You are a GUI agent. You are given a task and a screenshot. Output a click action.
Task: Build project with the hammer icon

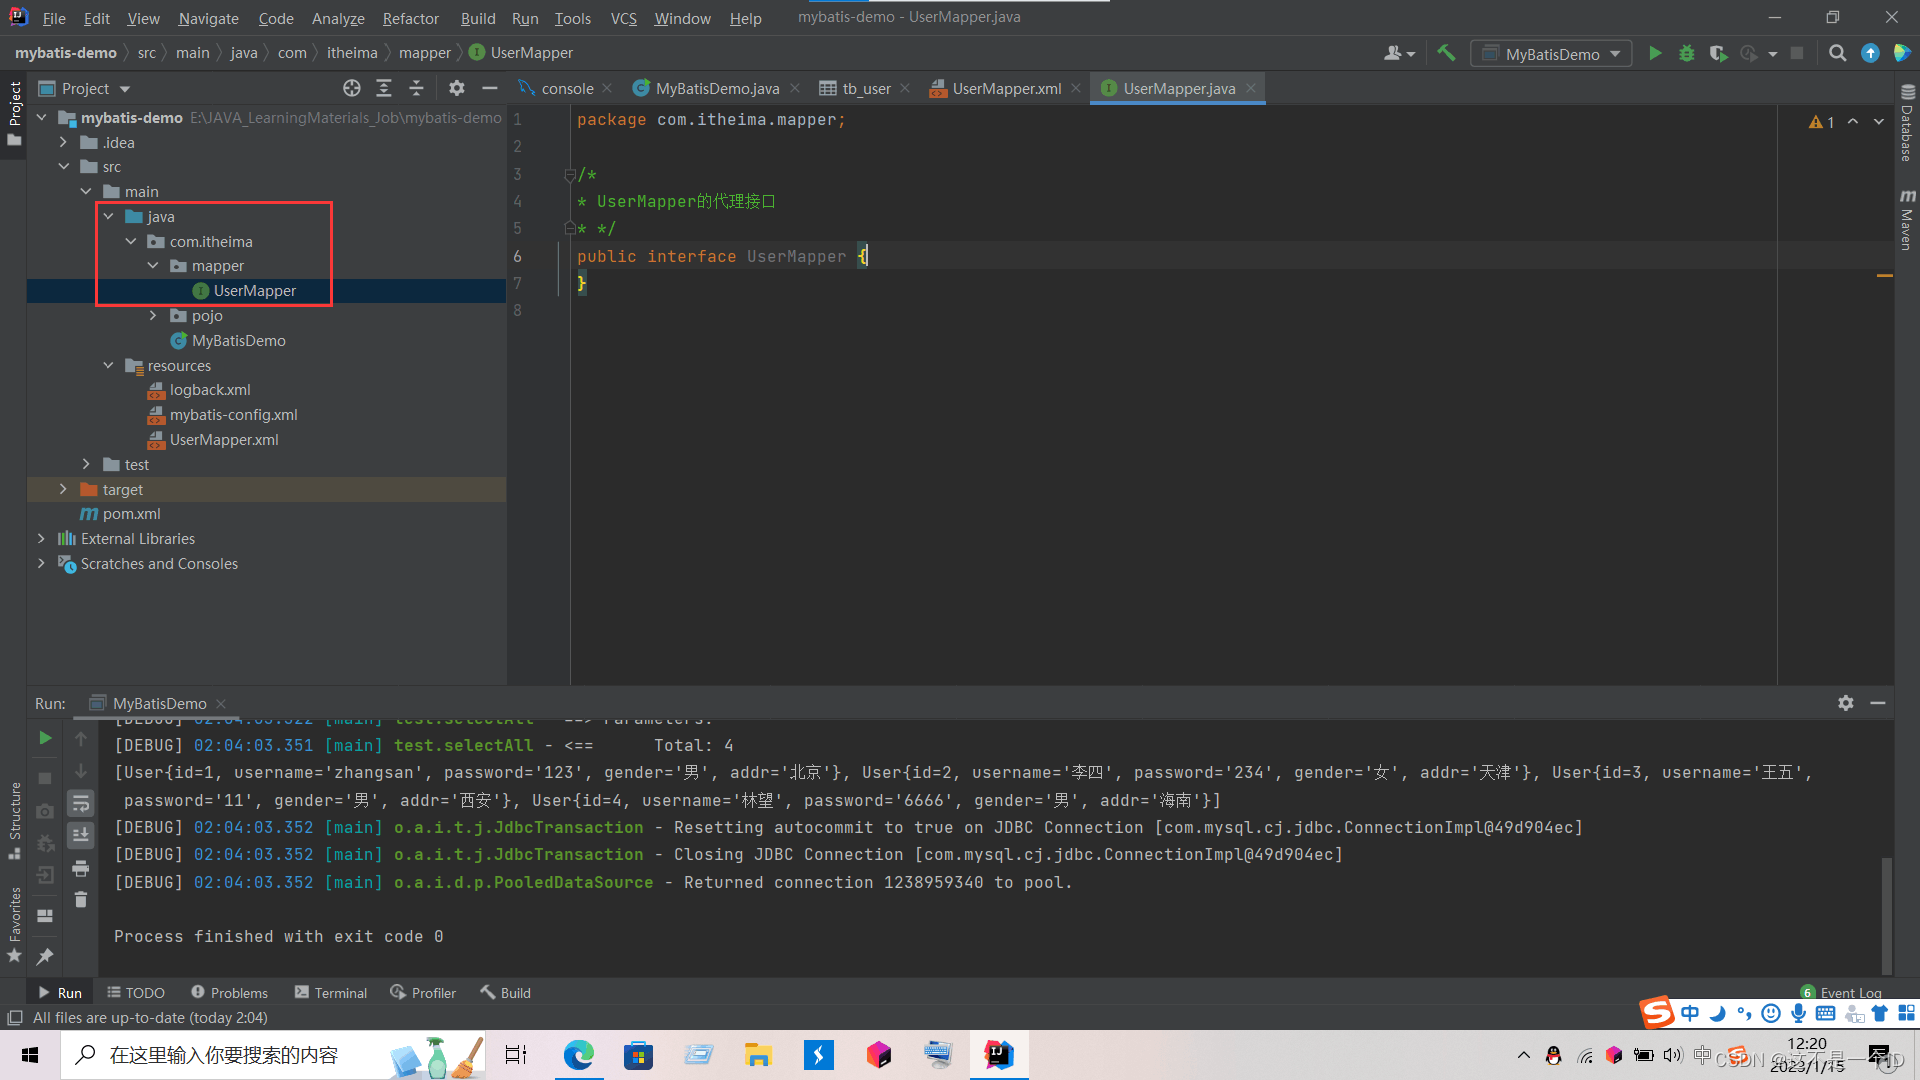click(x=1446, y=53)
